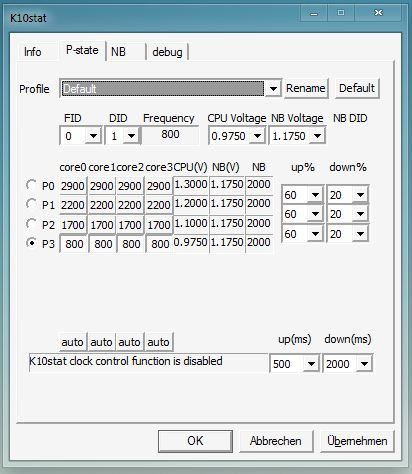Click the P0 CPU(V) value 1.3000
412x474 pixels.
pos(191,184)
